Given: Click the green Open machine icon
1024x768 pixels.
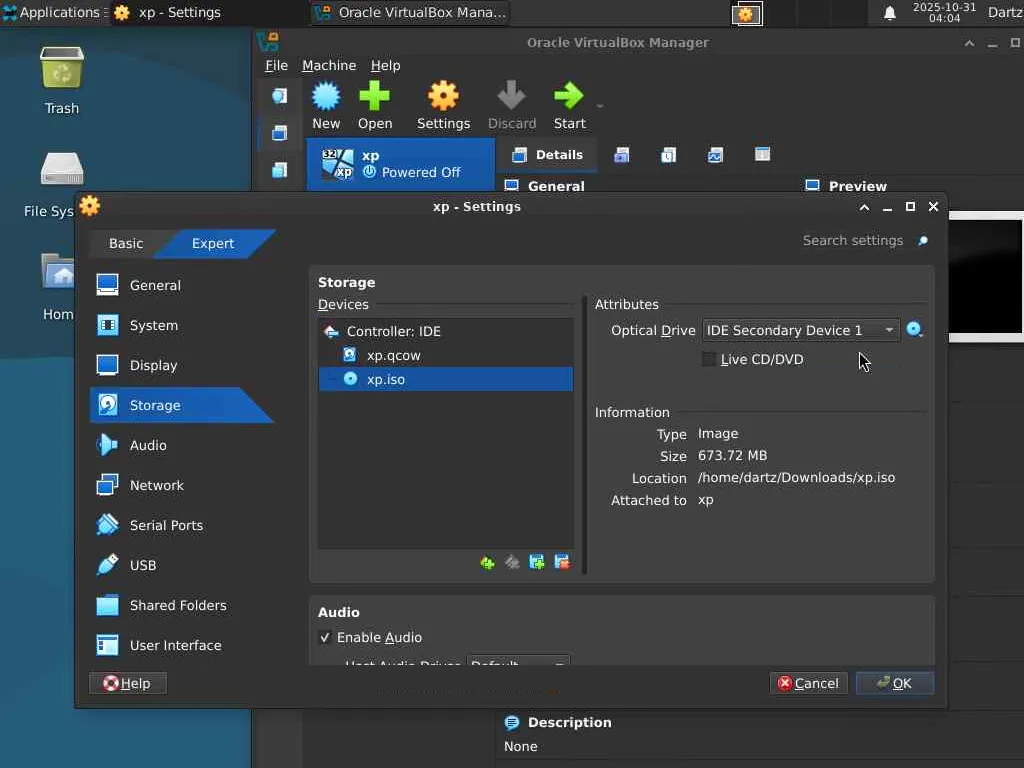Looking at the screenshot, I should point(375,105).
